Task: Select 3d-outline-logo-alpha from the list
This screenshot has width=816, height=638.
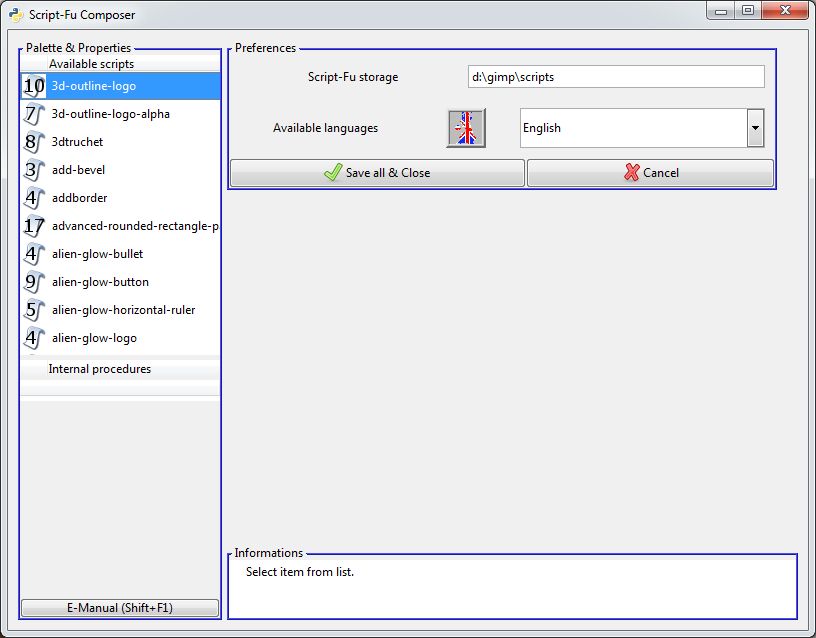Action: pyautogui.click(x=111, y=114)
